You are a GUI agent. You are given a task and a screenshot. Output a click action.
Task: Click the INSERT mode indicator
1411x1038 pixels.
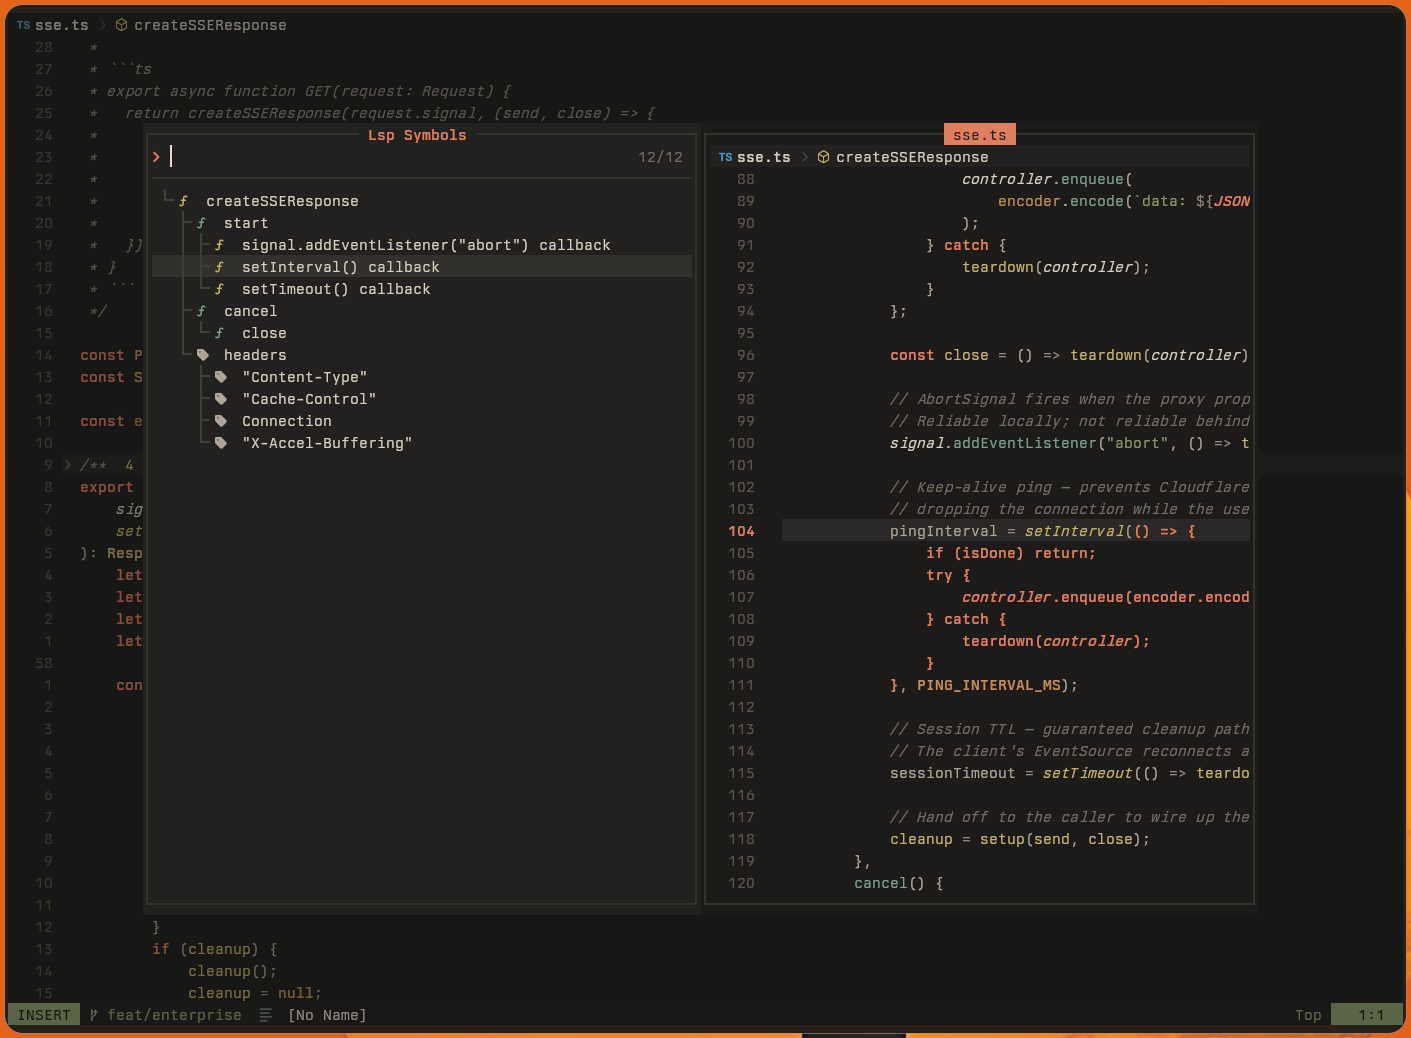[x=44, y=1015]
